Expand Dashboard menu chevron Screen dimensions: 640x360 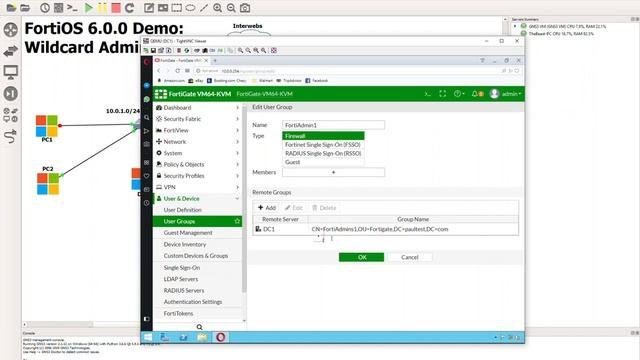click(x=237, y=108)
